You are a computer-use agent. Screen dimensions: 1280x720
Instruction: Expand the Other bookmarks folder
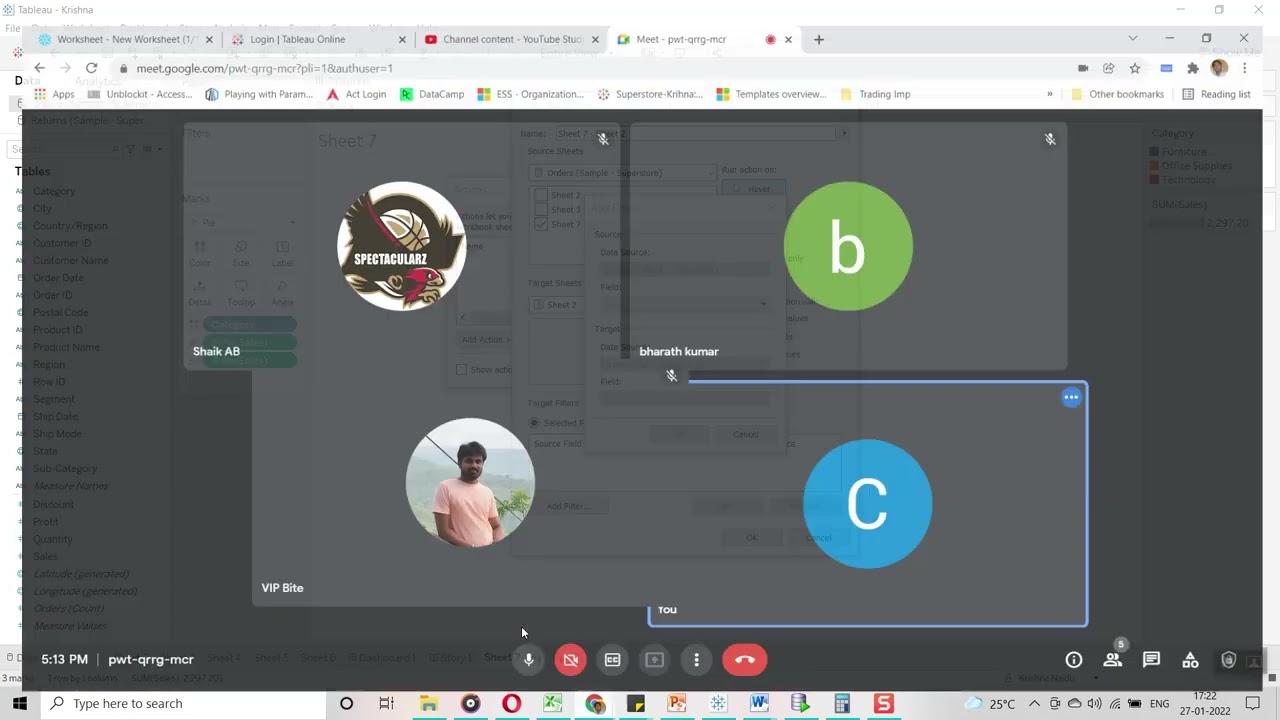tap(1117, 94)
